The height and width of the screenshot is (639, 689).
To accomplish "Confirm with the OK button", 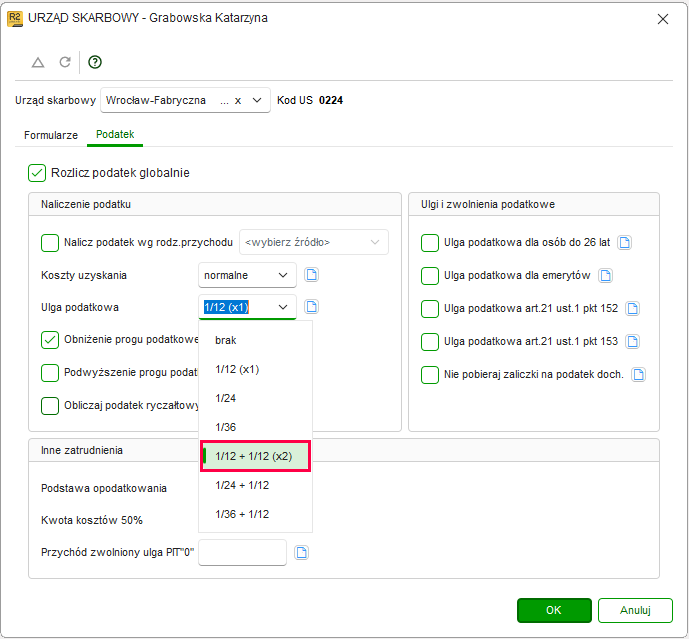I will (554, 610).
